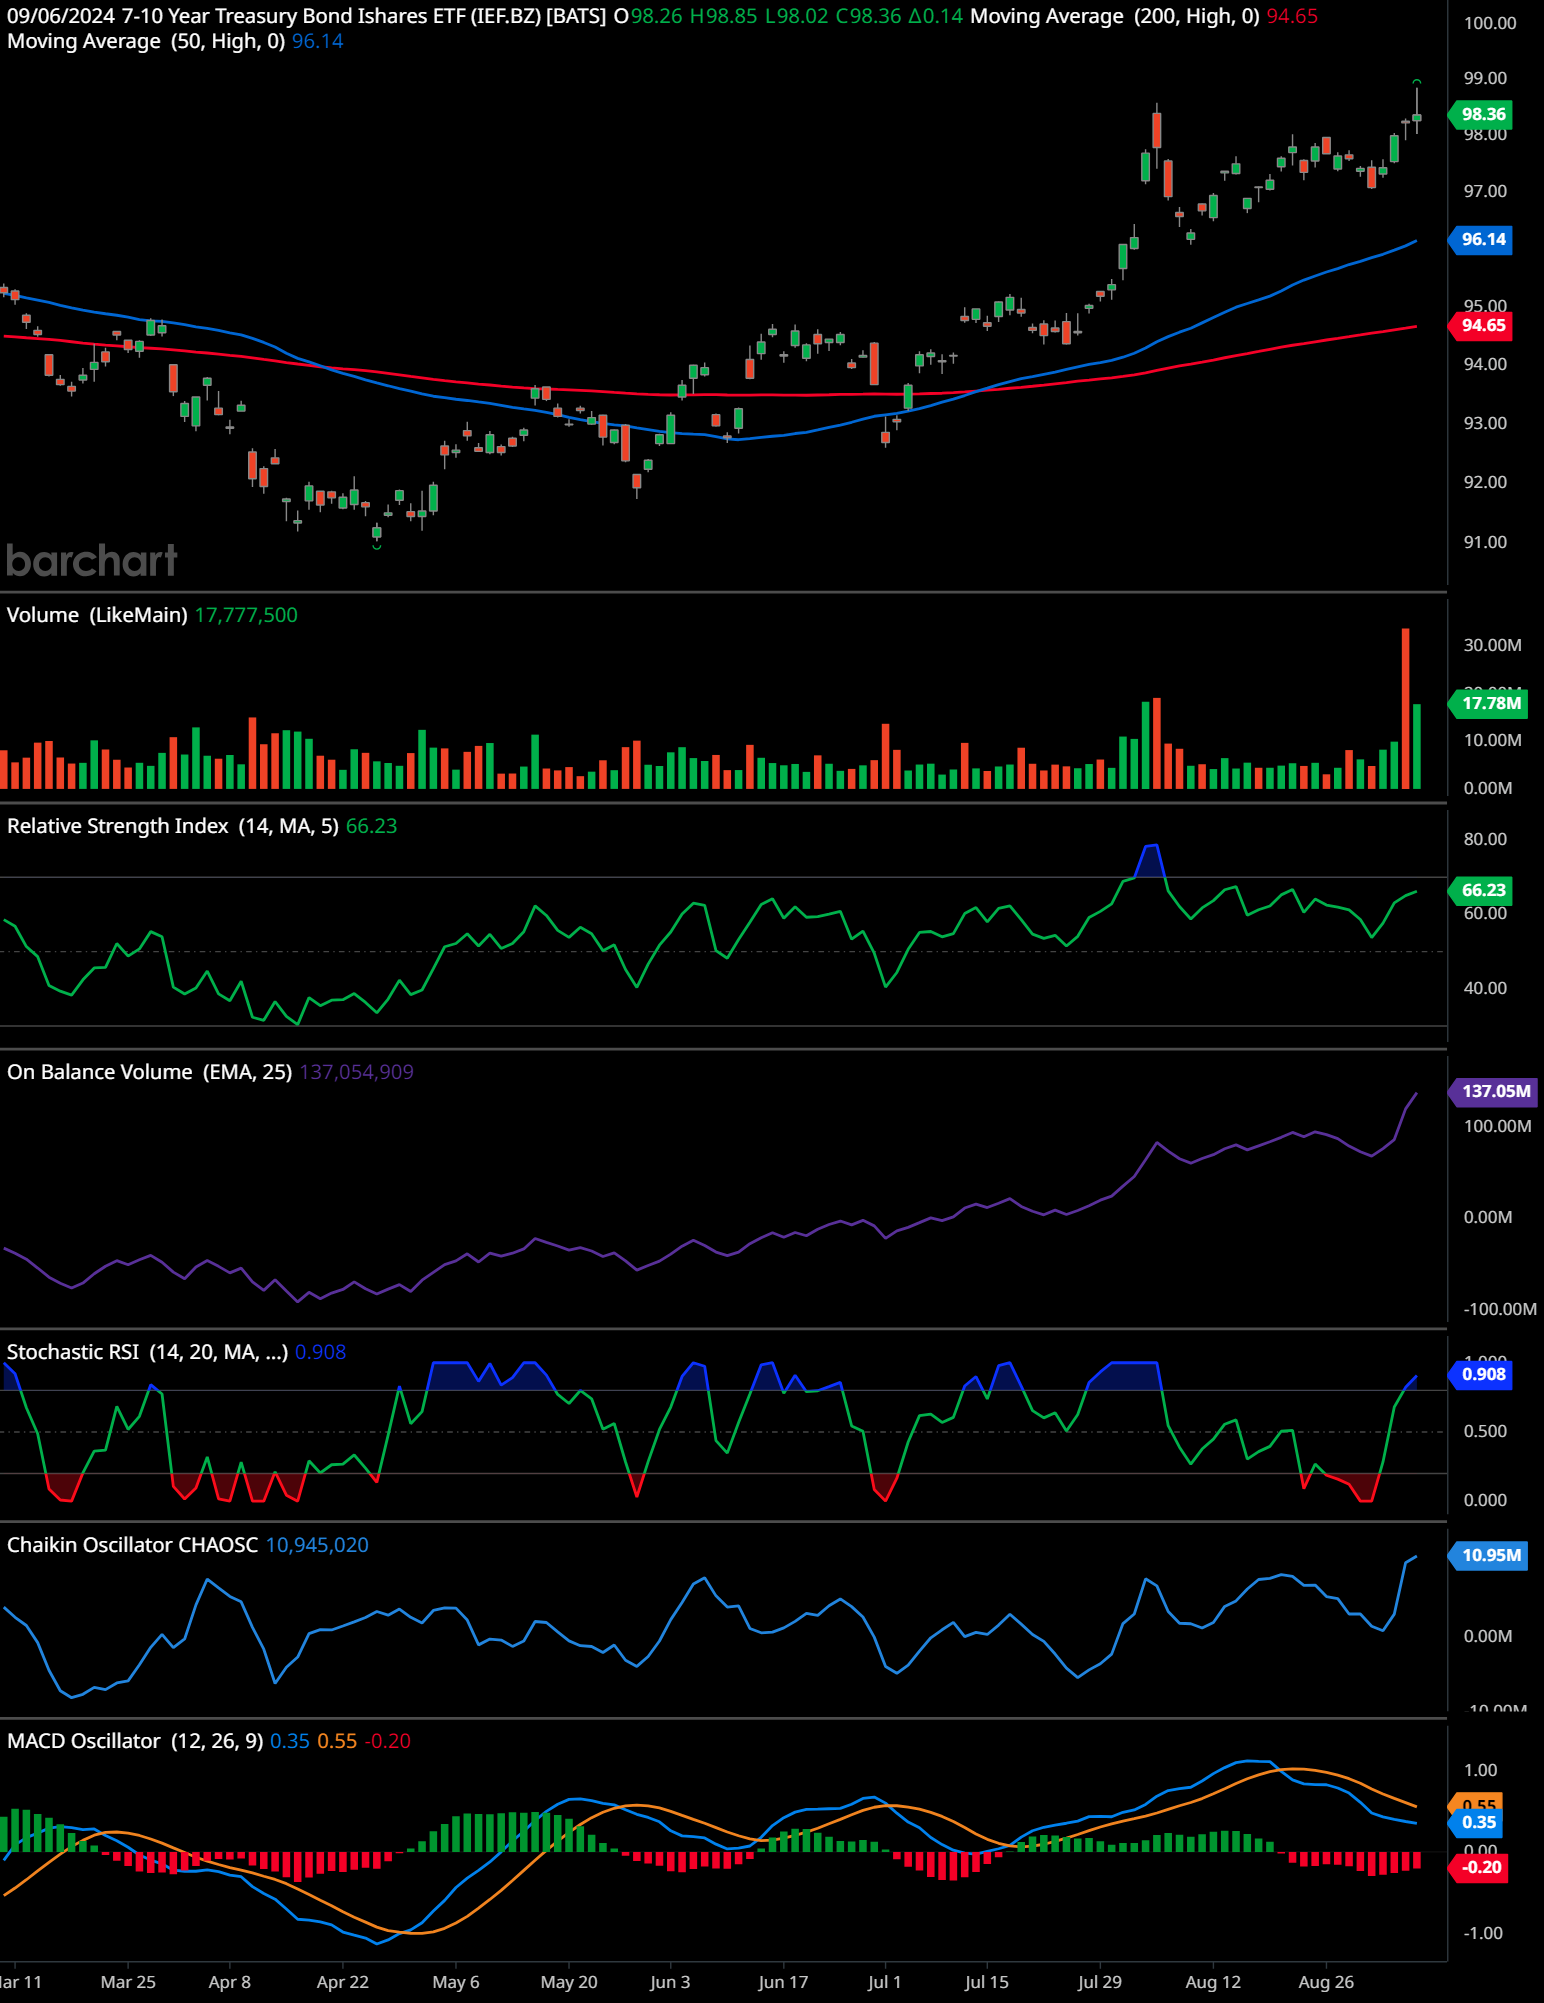This screenshot has height=2003, width=1544.
Task: Click the 94.00 price axis label
Action: tap(1485, 364)
